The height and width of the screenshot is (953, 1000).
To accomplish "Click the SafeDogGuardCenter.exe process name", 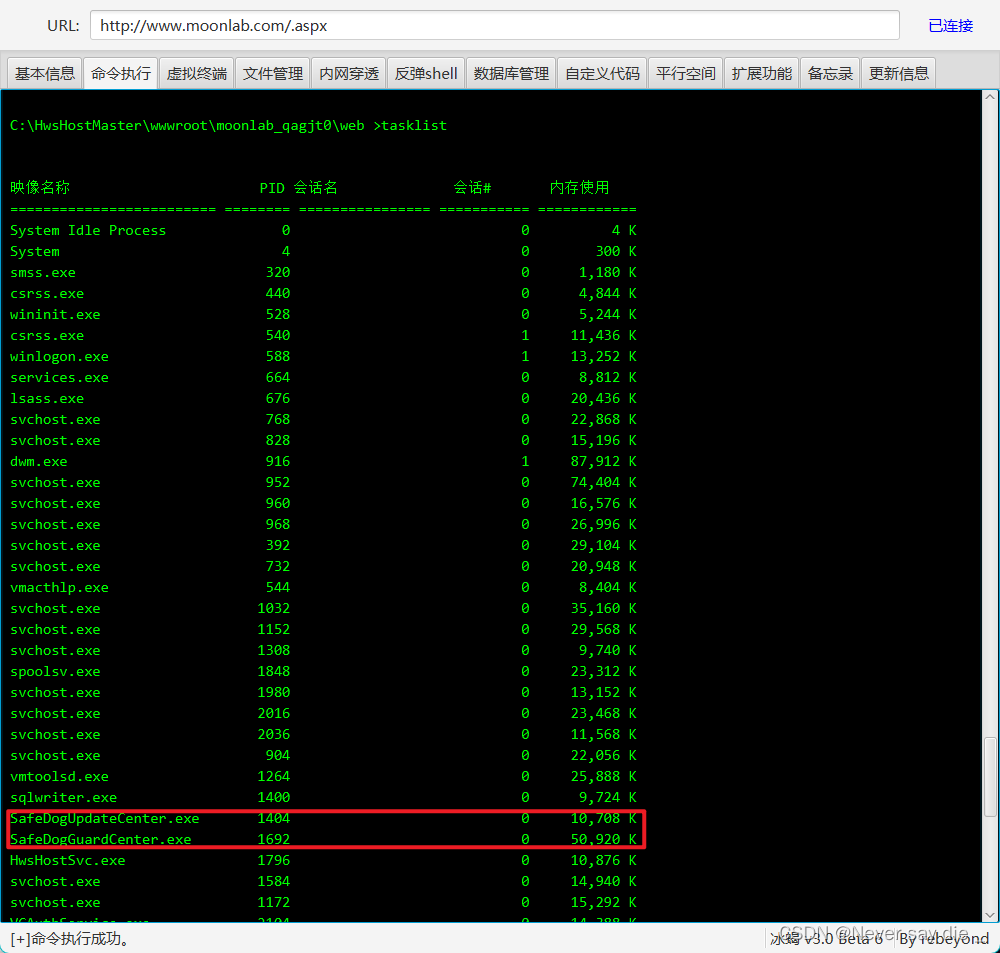I will click(101, 839).
